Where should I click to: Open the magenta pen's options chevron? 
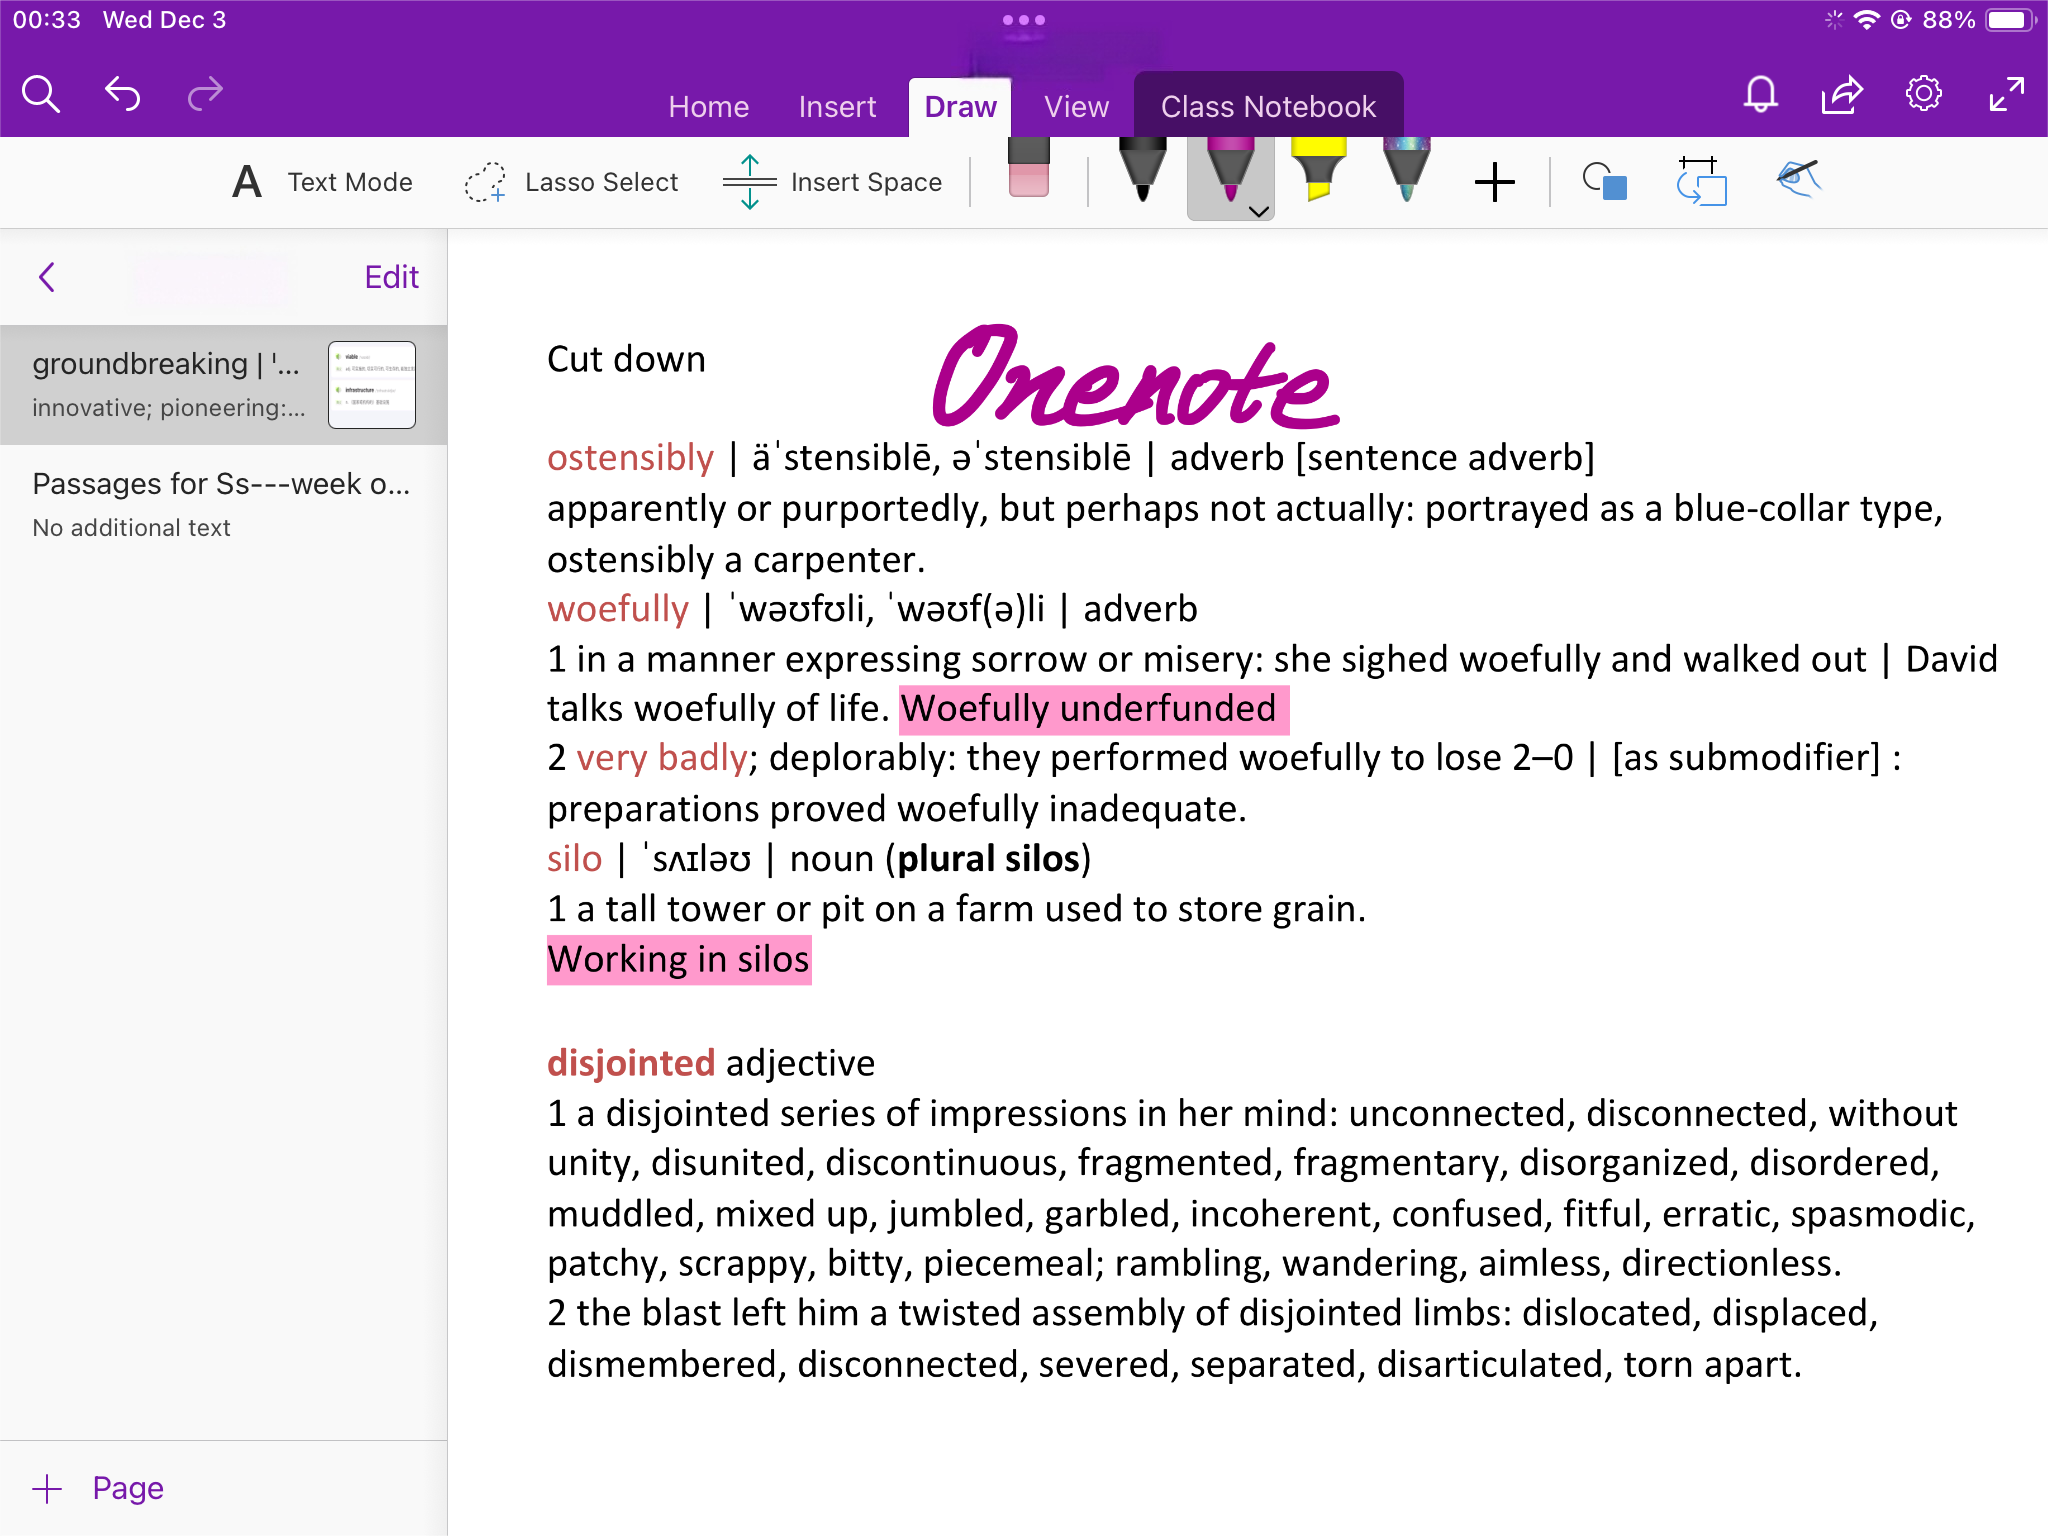[x=1257, y=212]
